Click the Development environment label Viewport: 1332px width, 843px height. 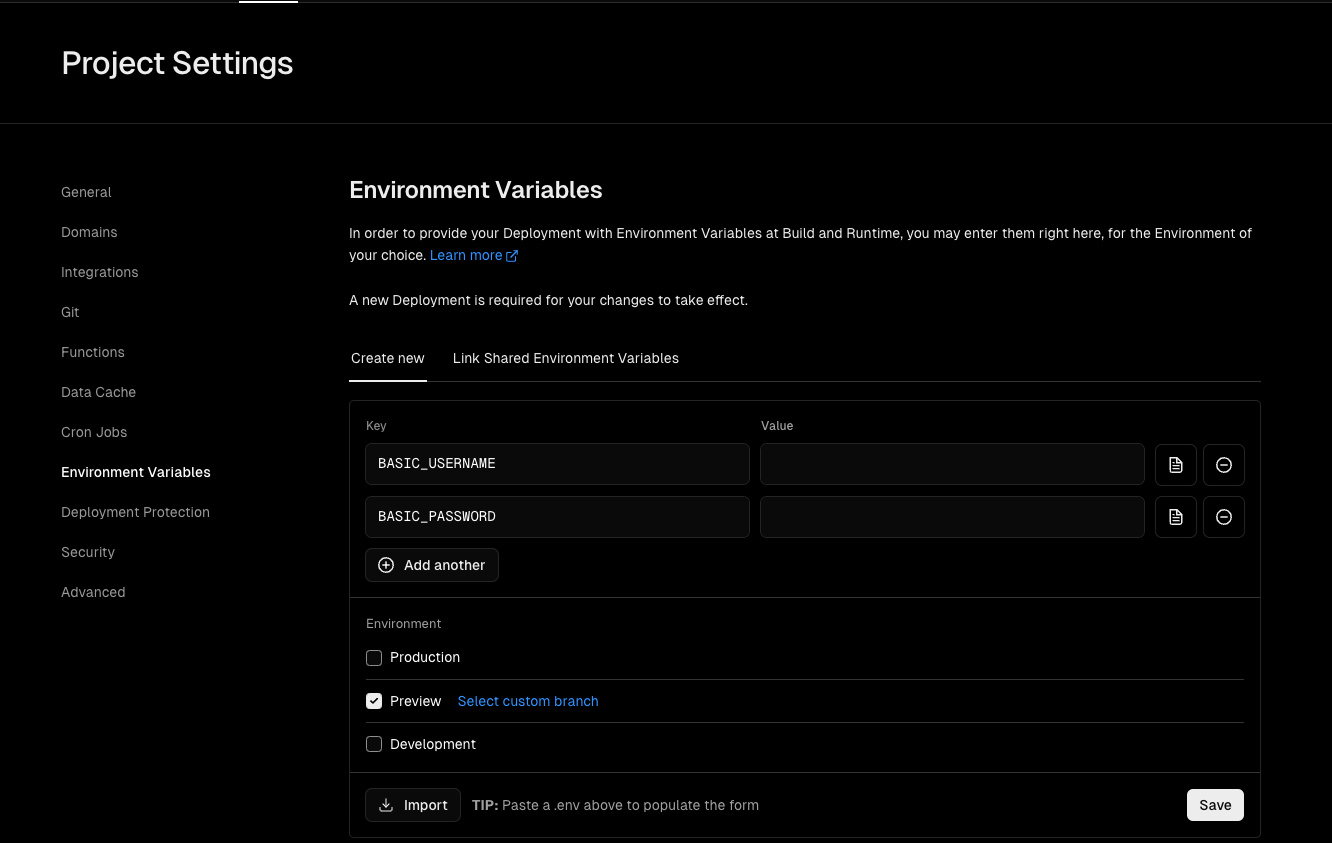pos(433,744)
